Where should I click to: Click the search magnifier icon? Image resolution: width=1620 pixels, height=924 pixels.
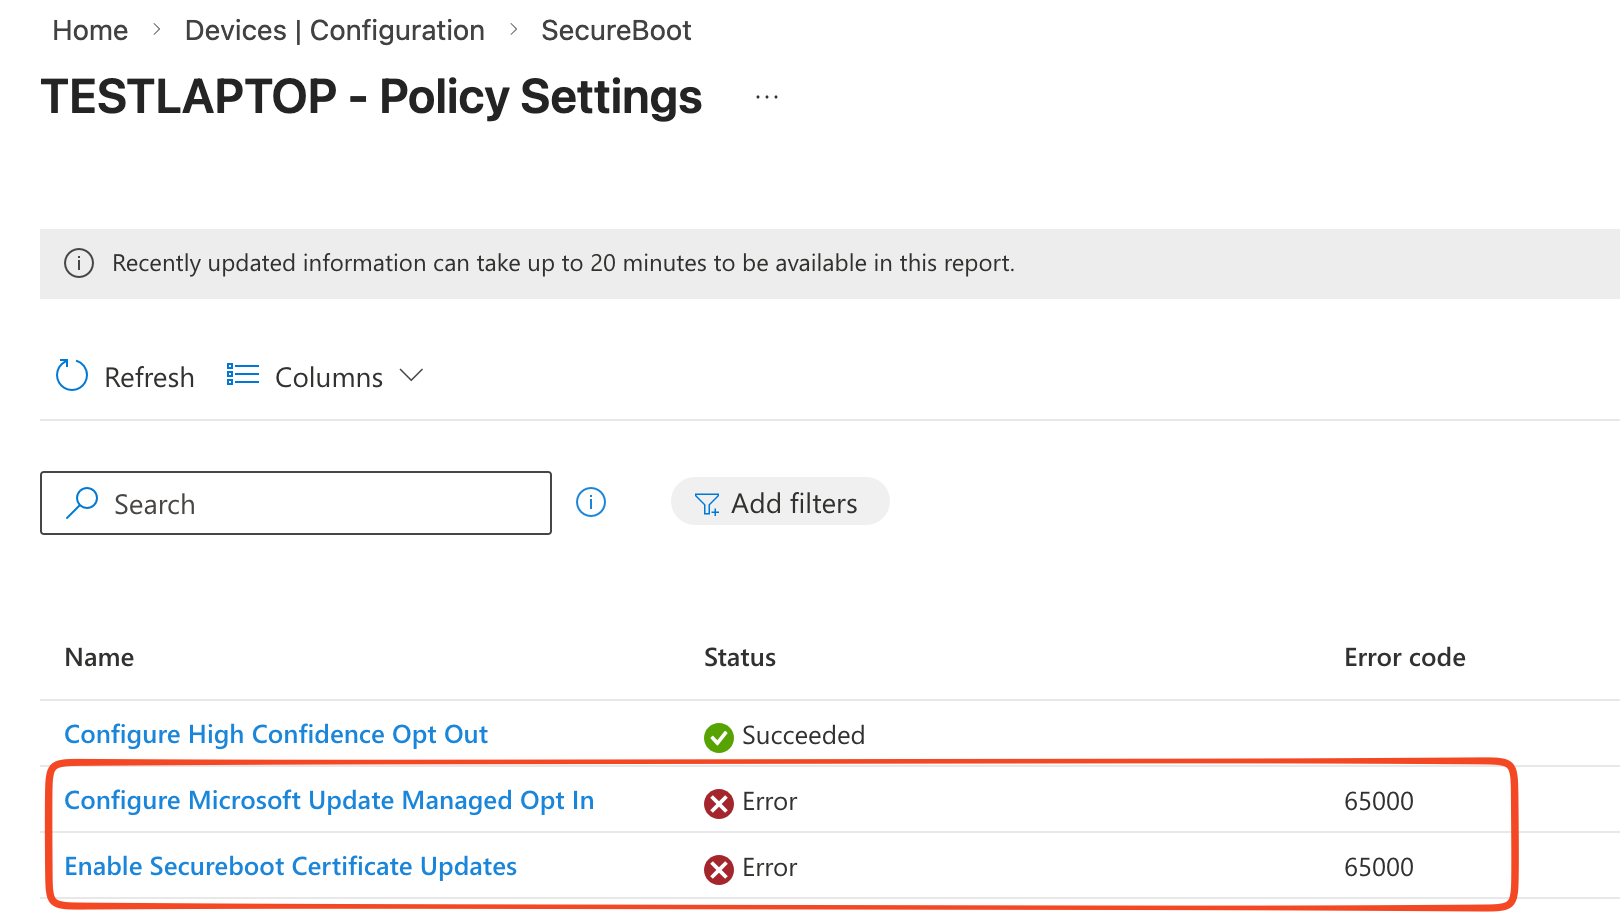(x=82, y=502)
